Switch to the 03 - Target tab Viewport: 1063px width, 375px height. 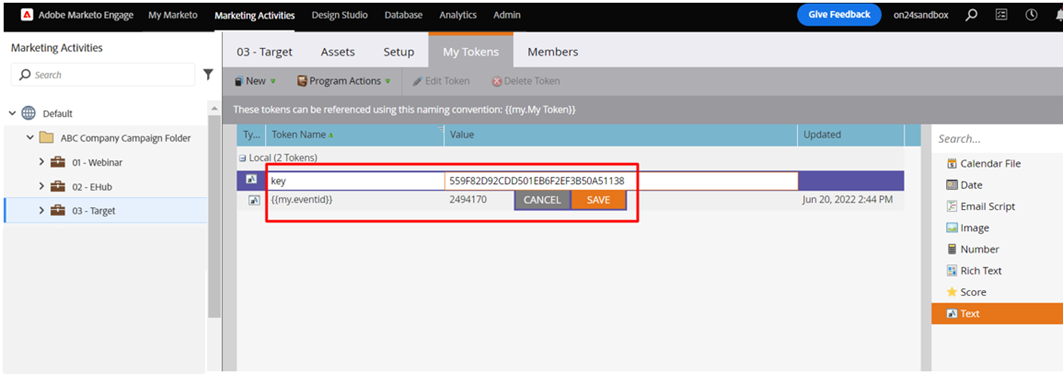click(264, 52)
